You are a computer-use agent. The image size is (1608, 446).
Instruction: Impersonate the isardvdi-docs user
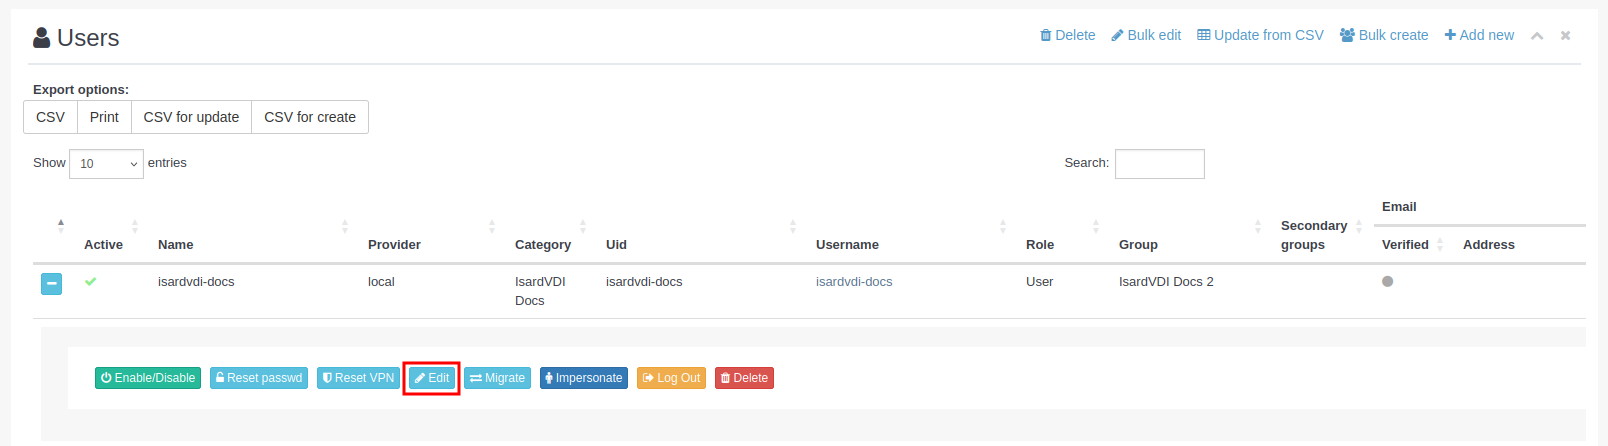coord(584,378)
